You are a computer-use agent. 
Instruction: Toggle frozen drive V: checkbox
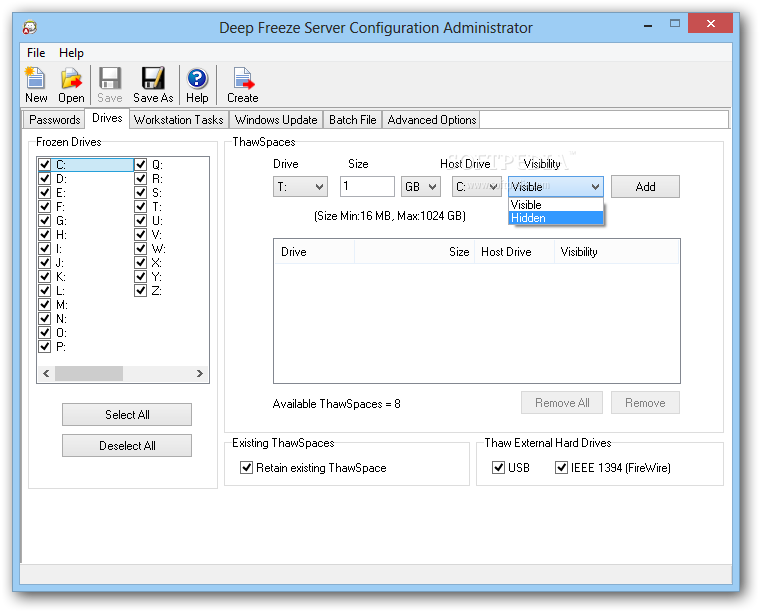click(141, 235)
